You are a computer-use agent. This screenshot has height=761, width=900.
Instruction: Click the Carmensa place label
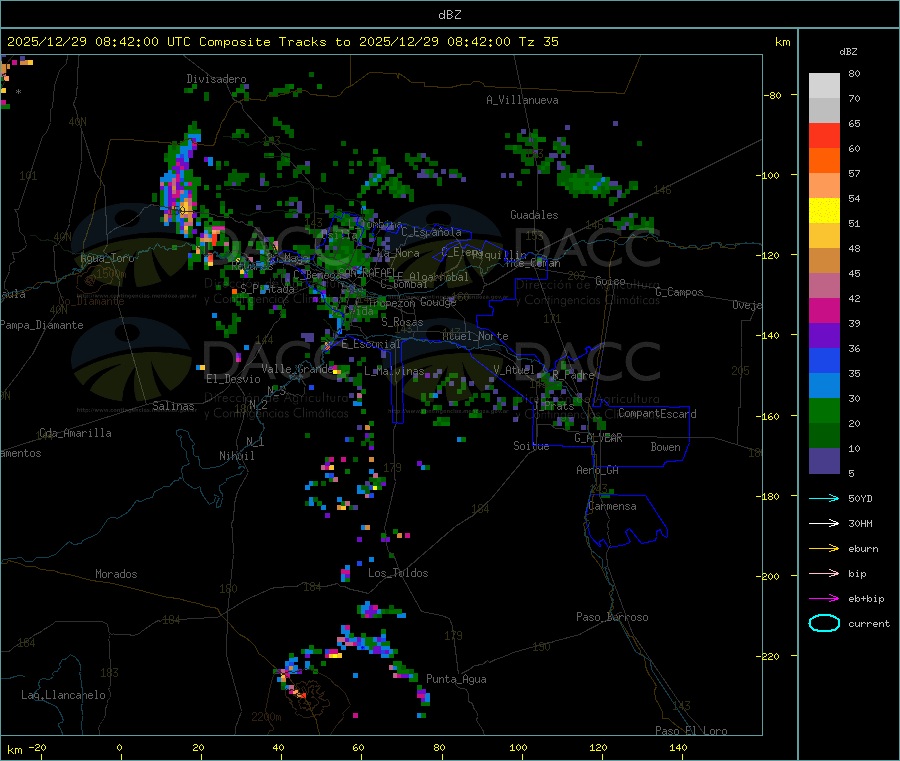coord(612,506)
